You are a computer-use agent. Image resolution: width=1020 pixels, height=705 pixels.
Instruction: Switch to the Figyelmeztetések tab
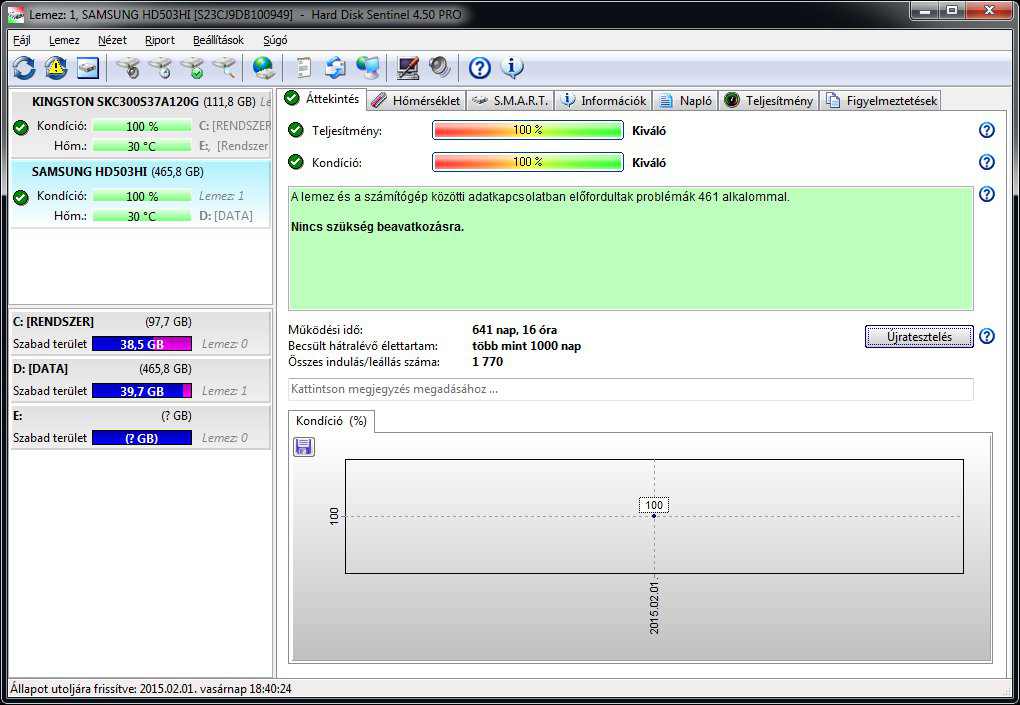click(x=881, y=101)
